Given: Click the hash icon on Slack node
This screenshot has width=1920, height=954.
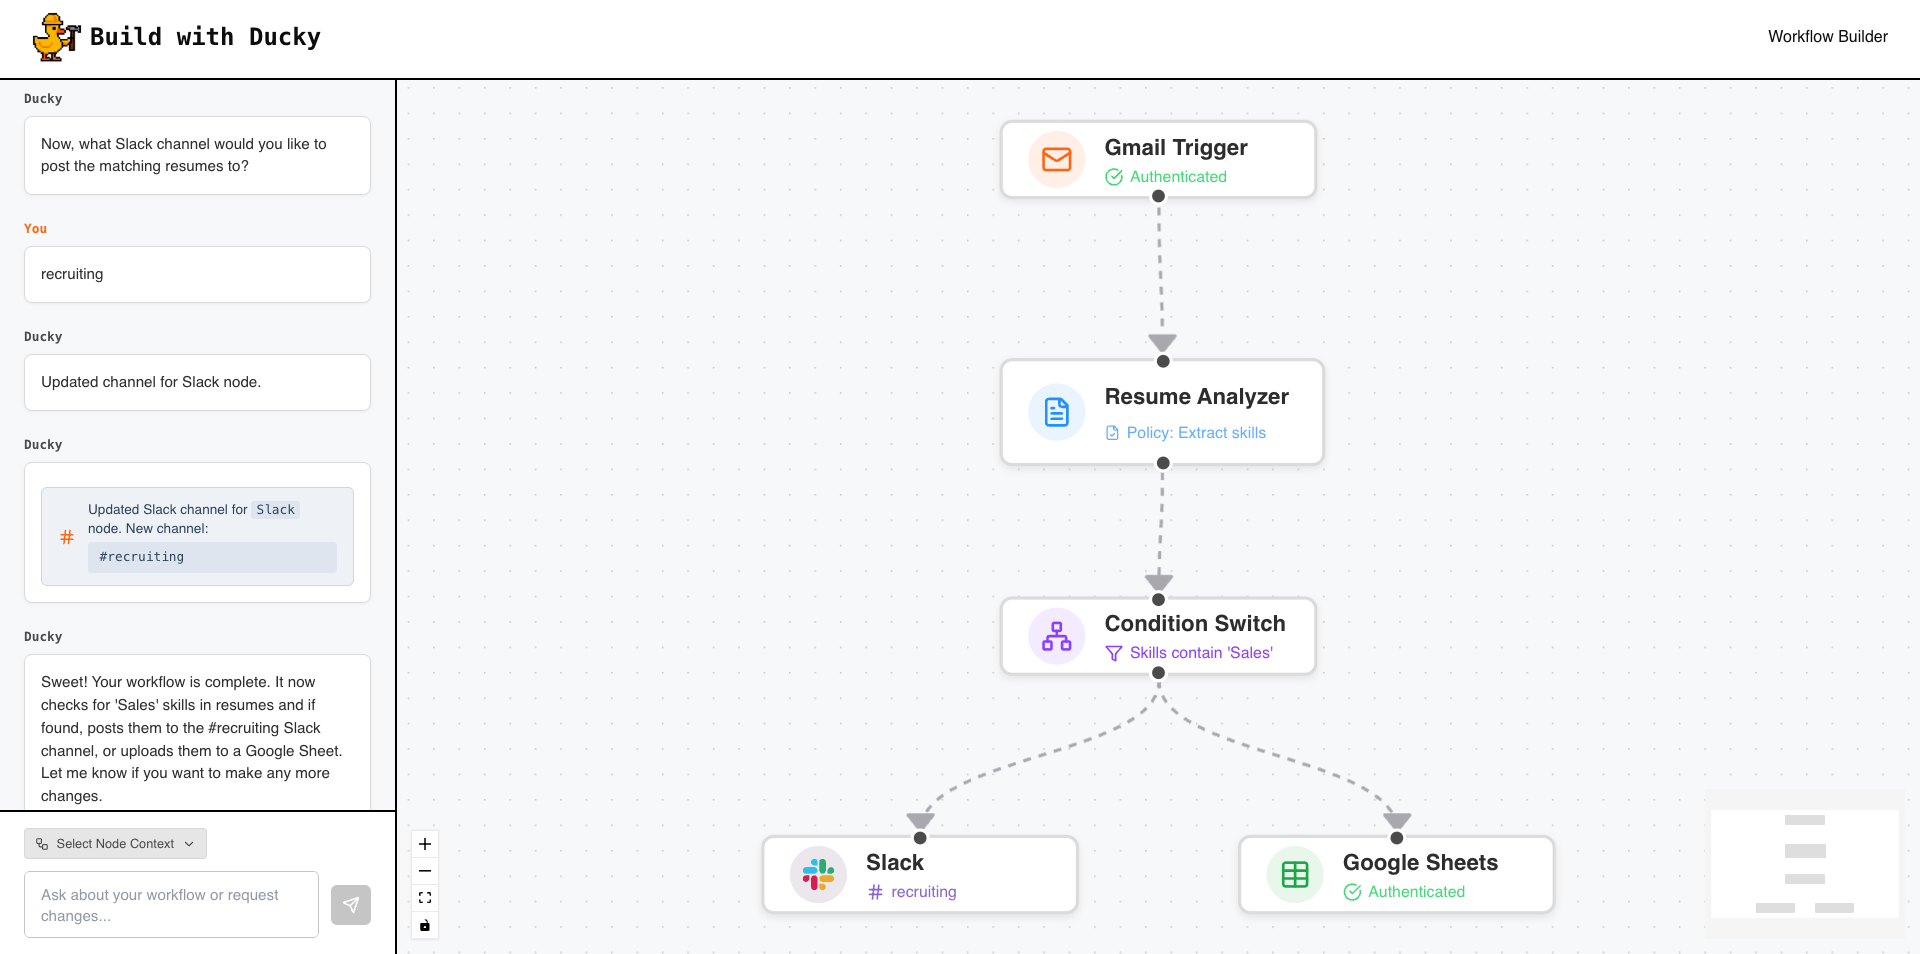Looking at the screenshot, I should tap(875, 892).
